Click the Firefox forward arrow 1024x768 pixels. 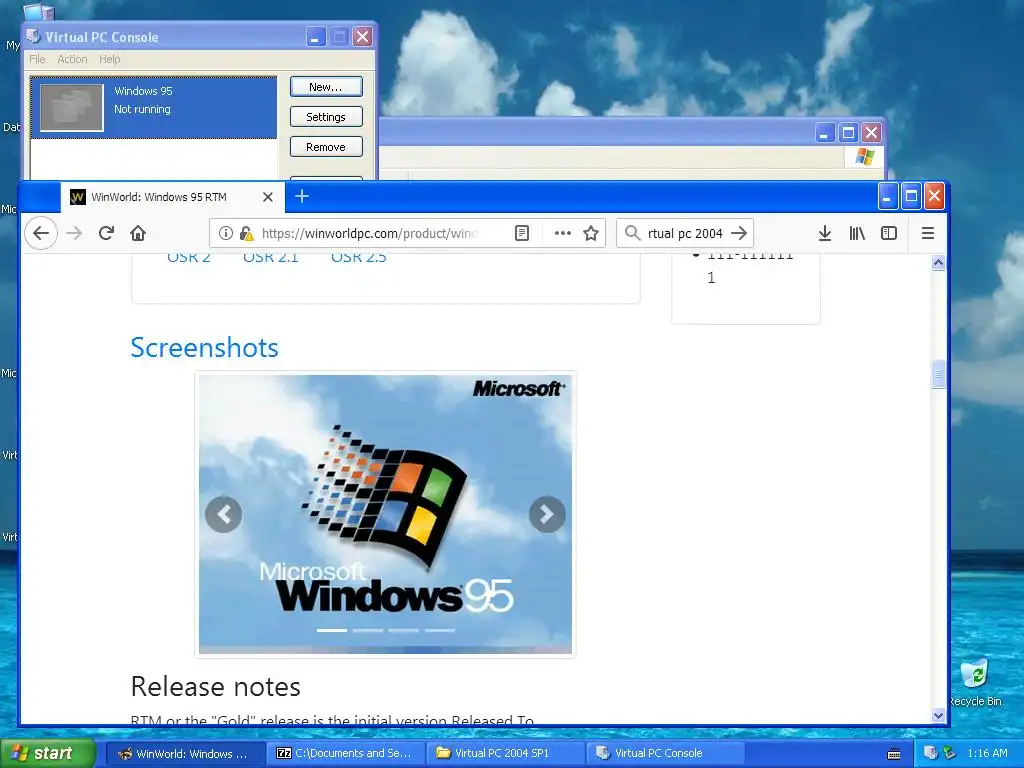tap(74, 233)
